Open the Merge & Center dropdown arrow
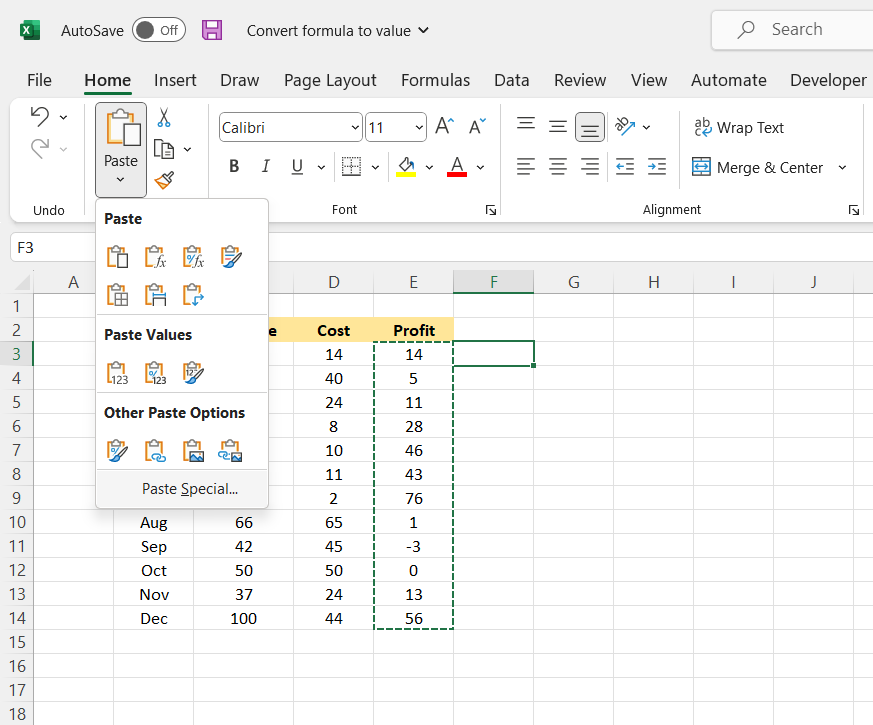 [x=842, y=168]
